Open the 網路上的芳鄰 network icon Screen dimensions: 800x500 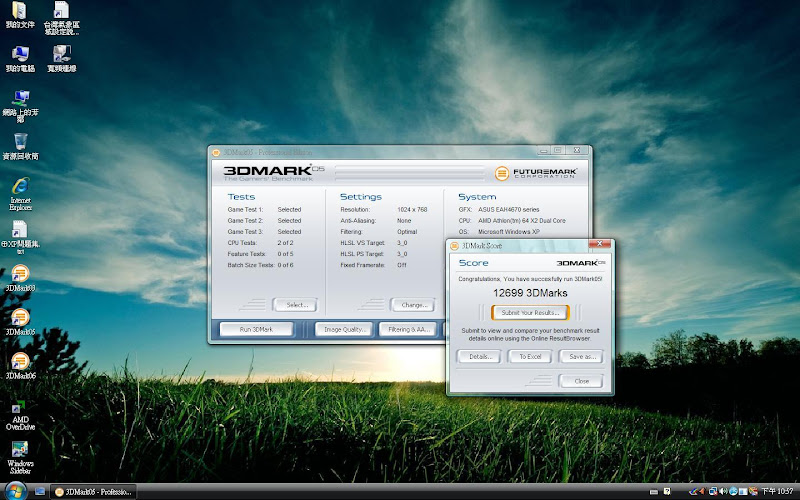pyautogui.click(x=20, y=106)
